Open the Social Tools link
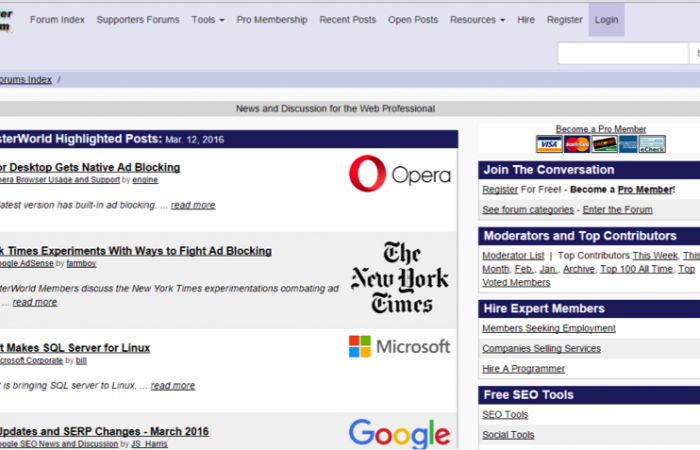Image resolution: width=700 pixels, height=450 pixels. point(508,435)
